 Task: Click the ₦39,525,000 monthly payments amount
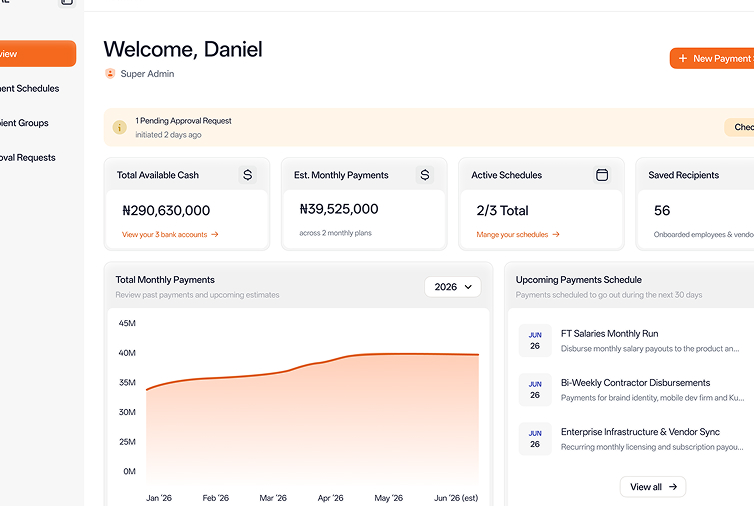tap(339, 209)
